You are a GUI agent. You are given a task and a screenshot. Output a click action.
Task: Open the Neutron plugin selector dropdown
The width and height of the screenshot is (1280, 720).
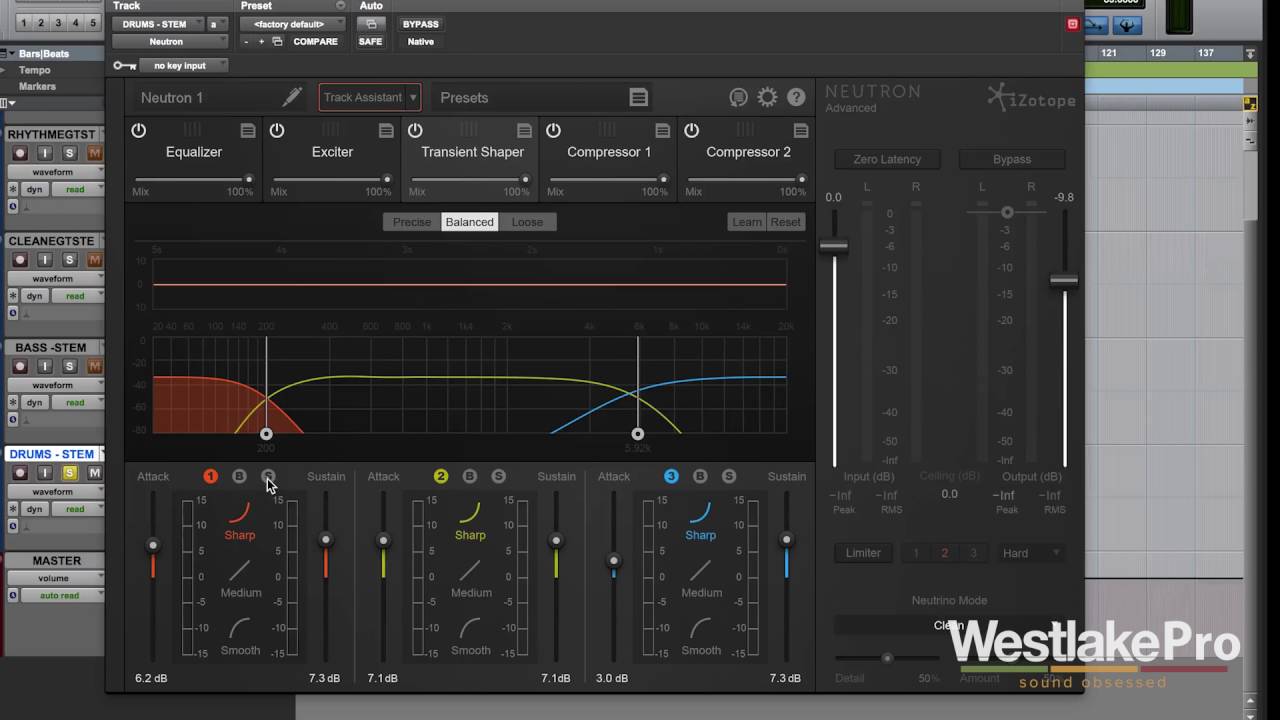coord(170,42)
